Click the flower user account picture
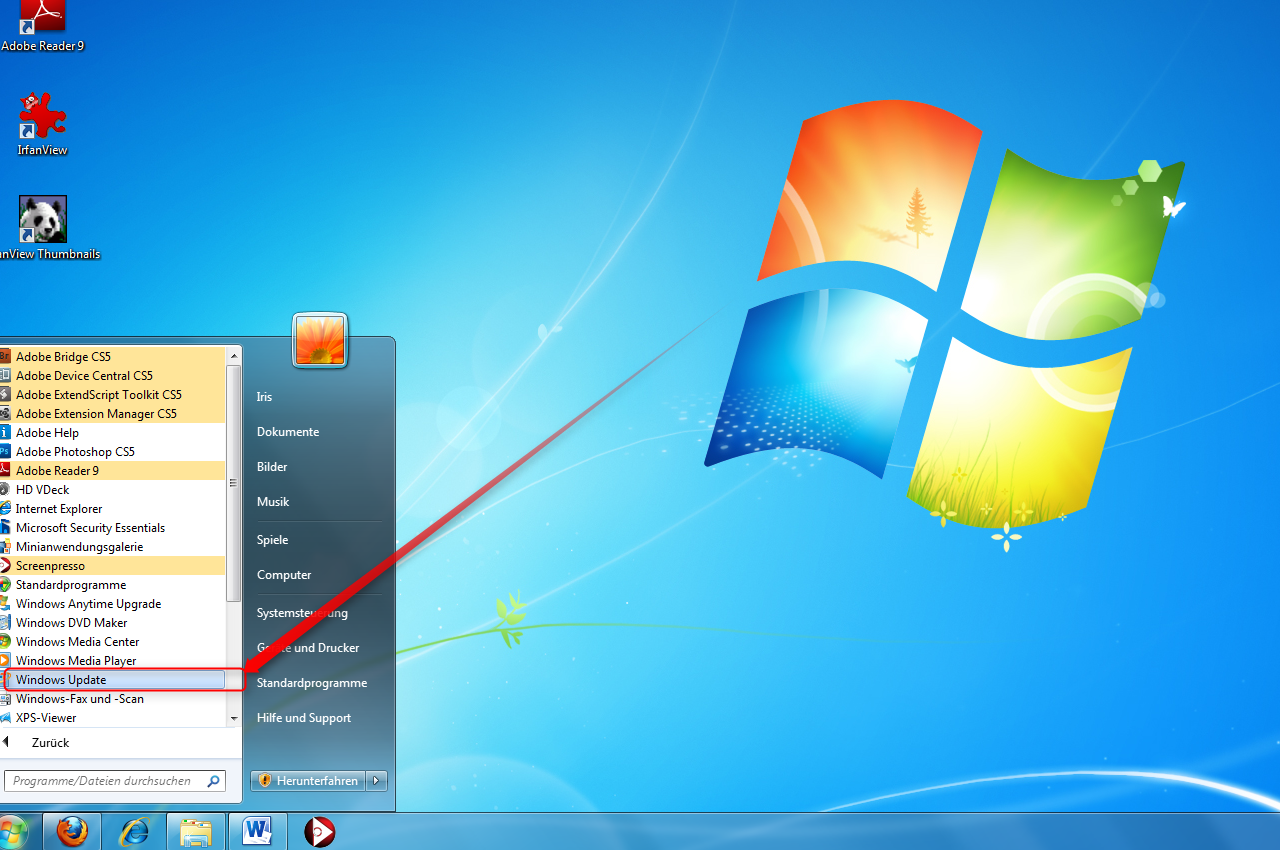This screenshot has width=1280, height=850. tap(320, 340)
